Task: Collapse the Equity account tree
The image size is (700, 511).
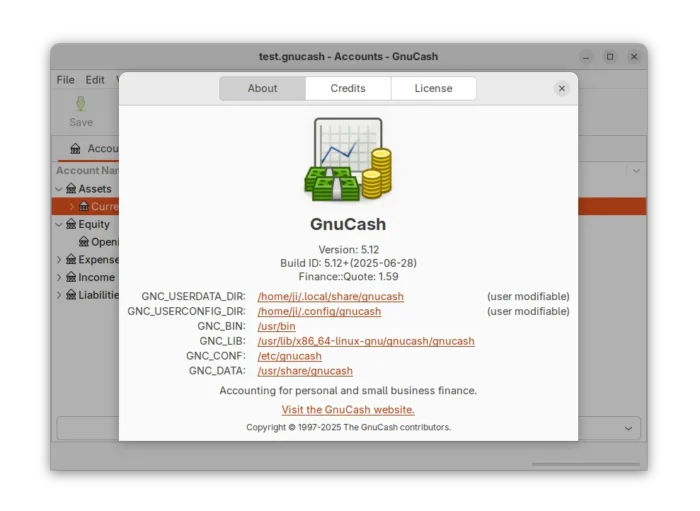Action: 59,225
